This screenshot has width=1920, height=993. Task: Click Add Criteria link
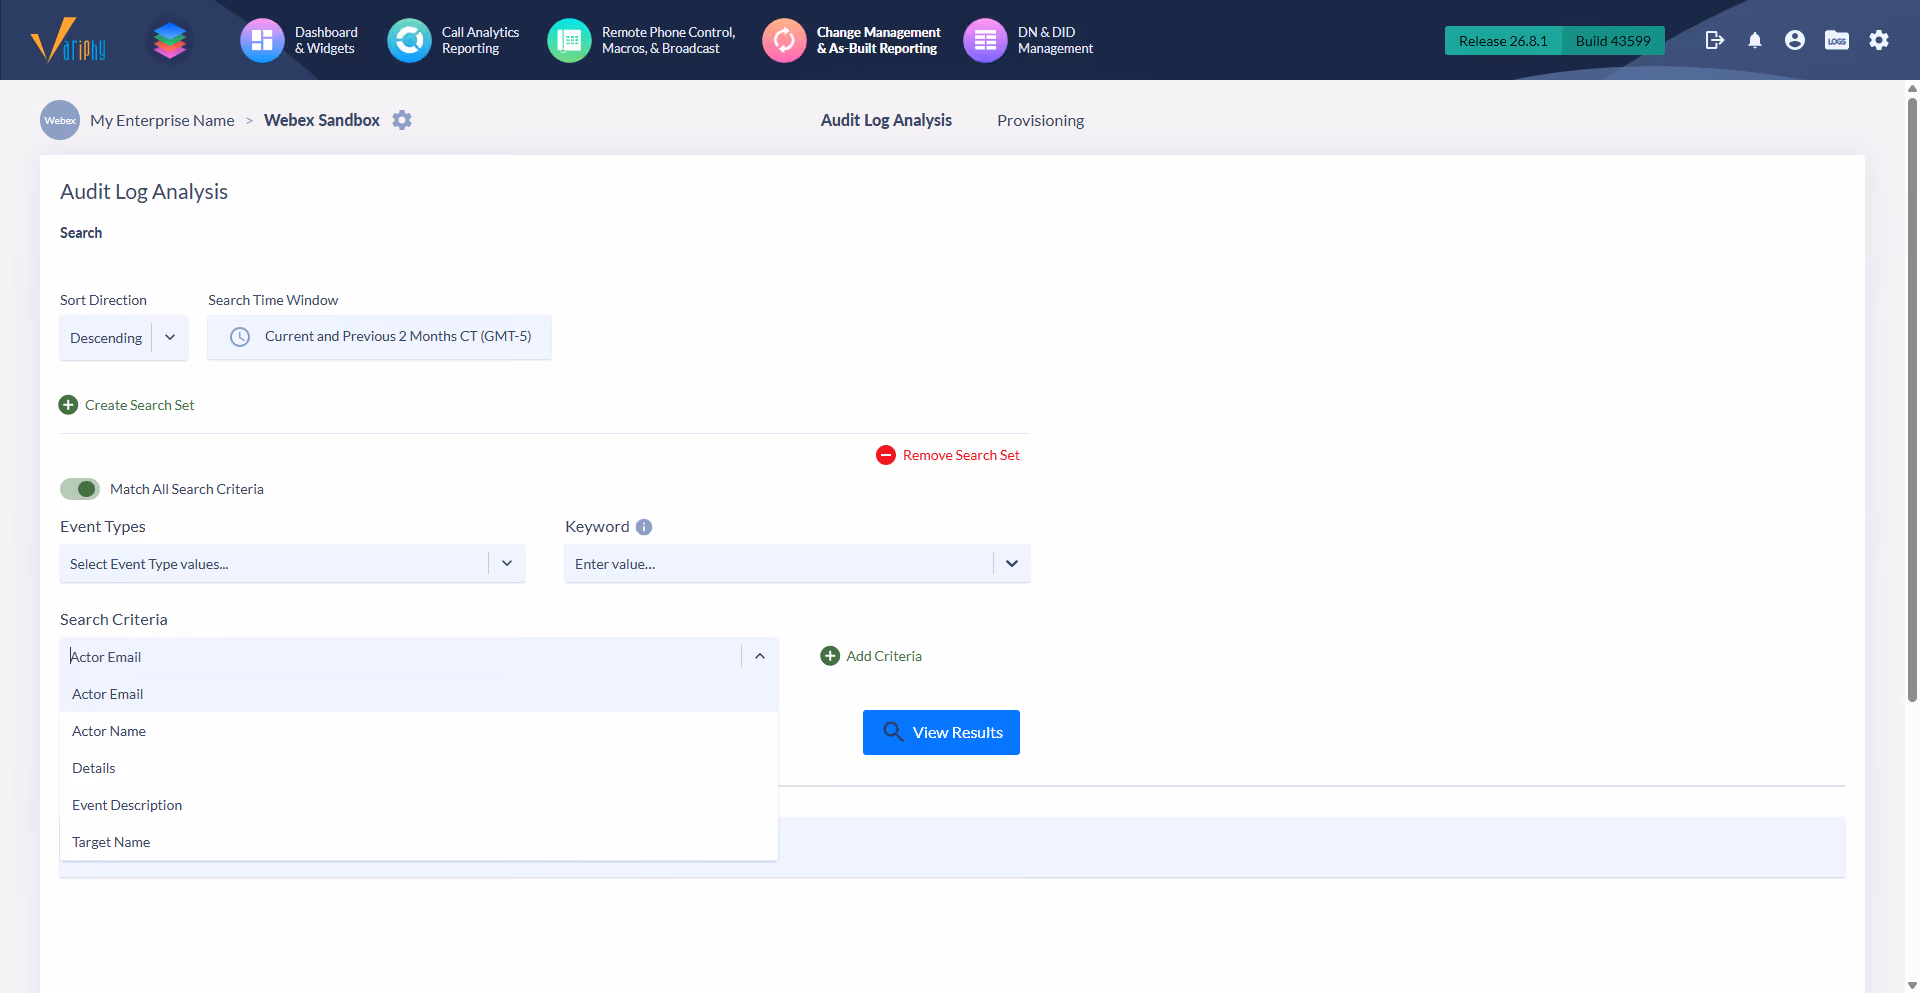[884, 656]
